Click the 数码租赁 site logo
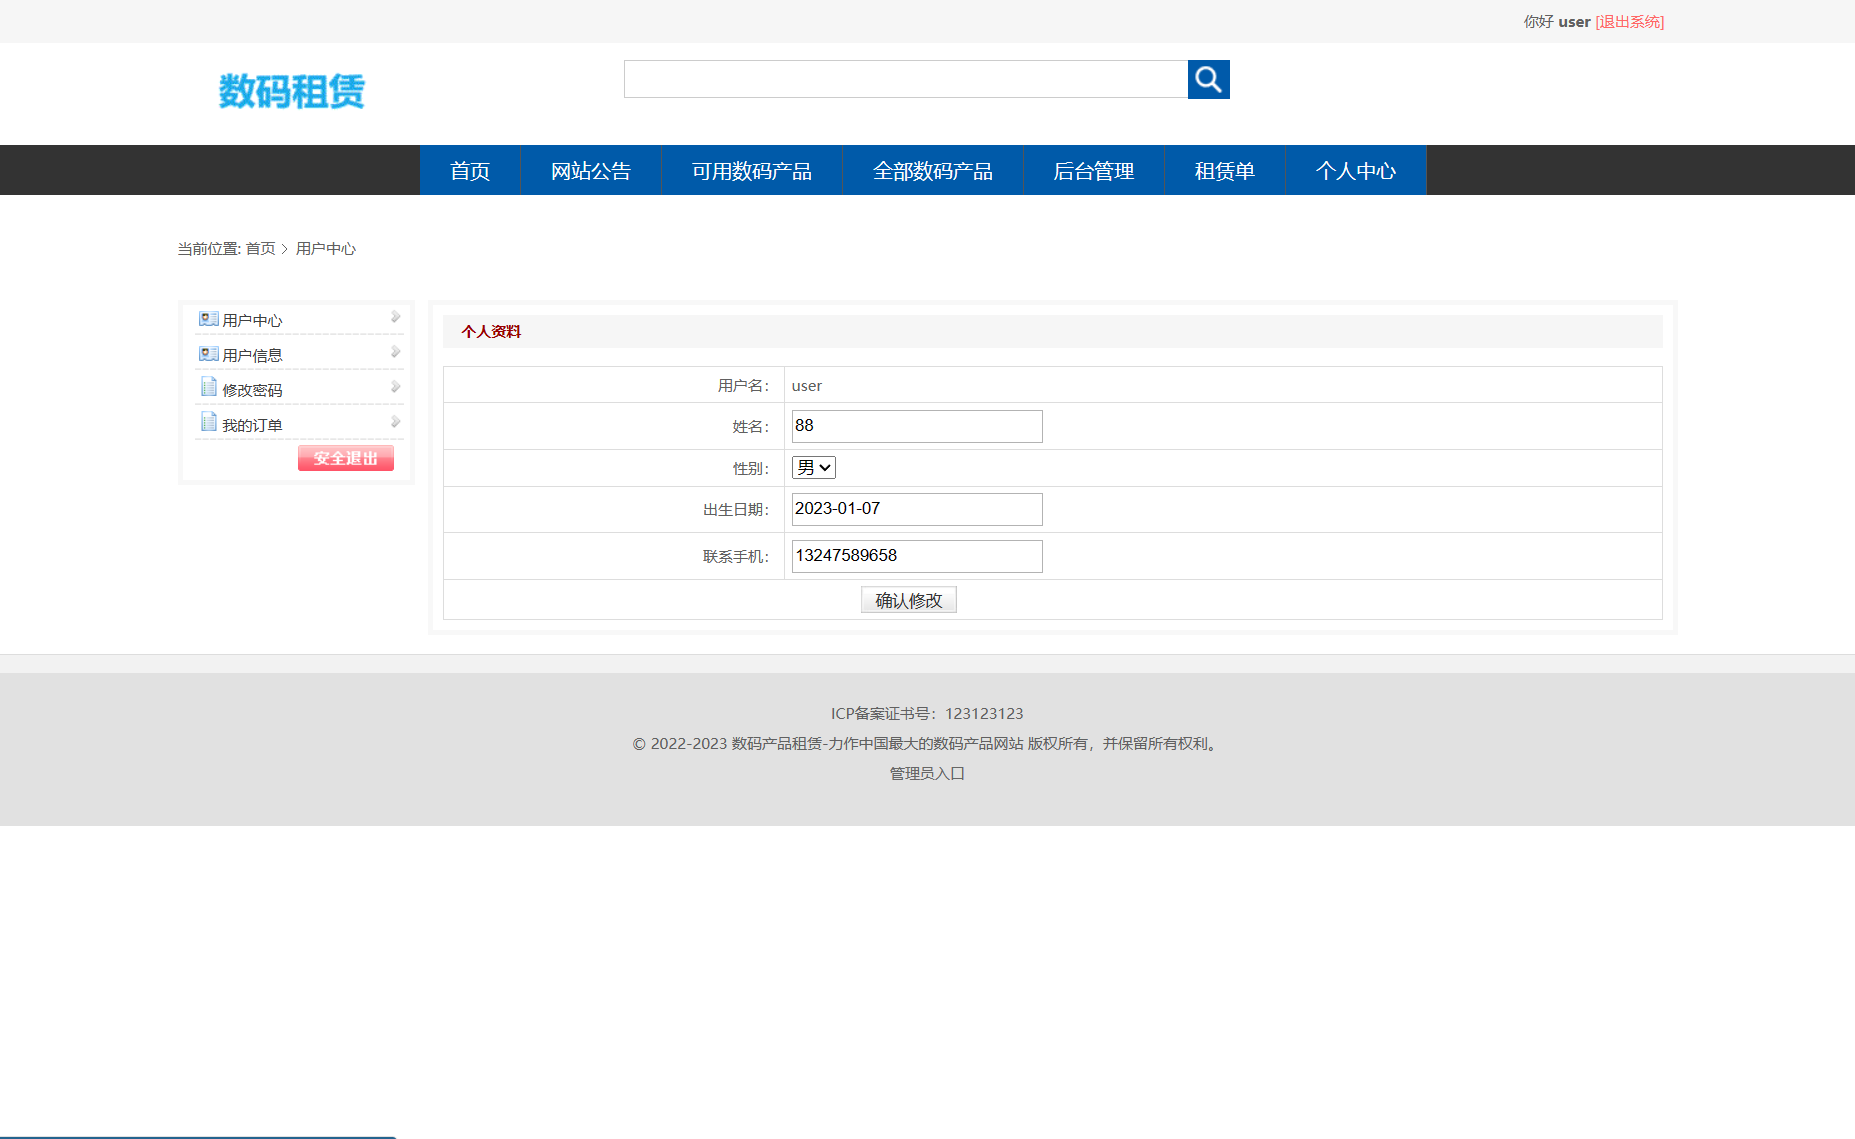 pyautogui.click(x=291, y=91)
